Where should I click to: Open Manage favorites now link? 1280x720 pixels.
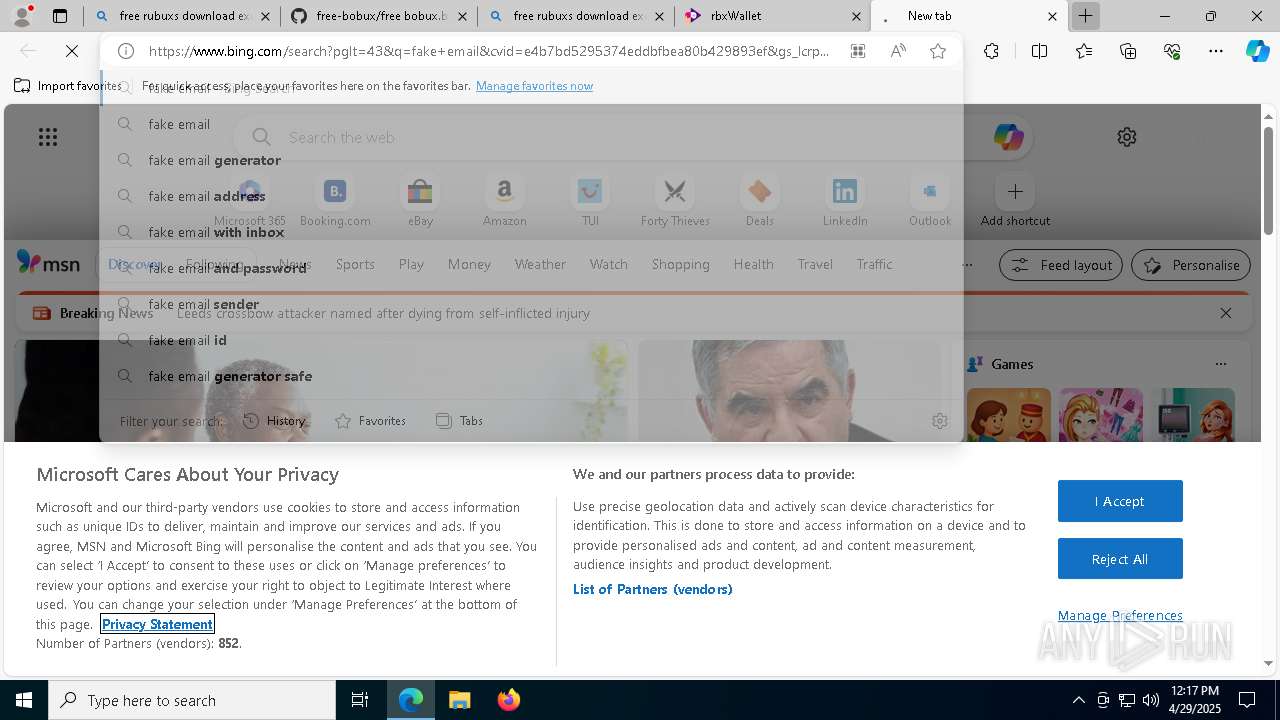coord(534,86)
